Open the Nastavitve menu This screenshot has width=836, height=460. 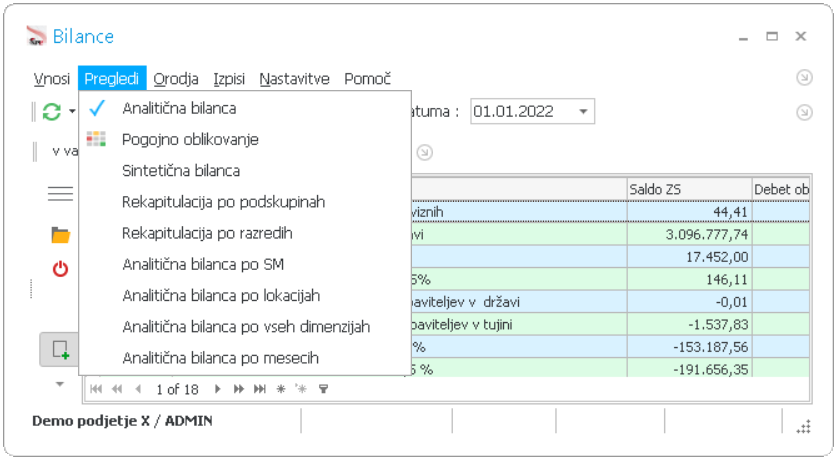pyautogui.click(x=294, y=79)
